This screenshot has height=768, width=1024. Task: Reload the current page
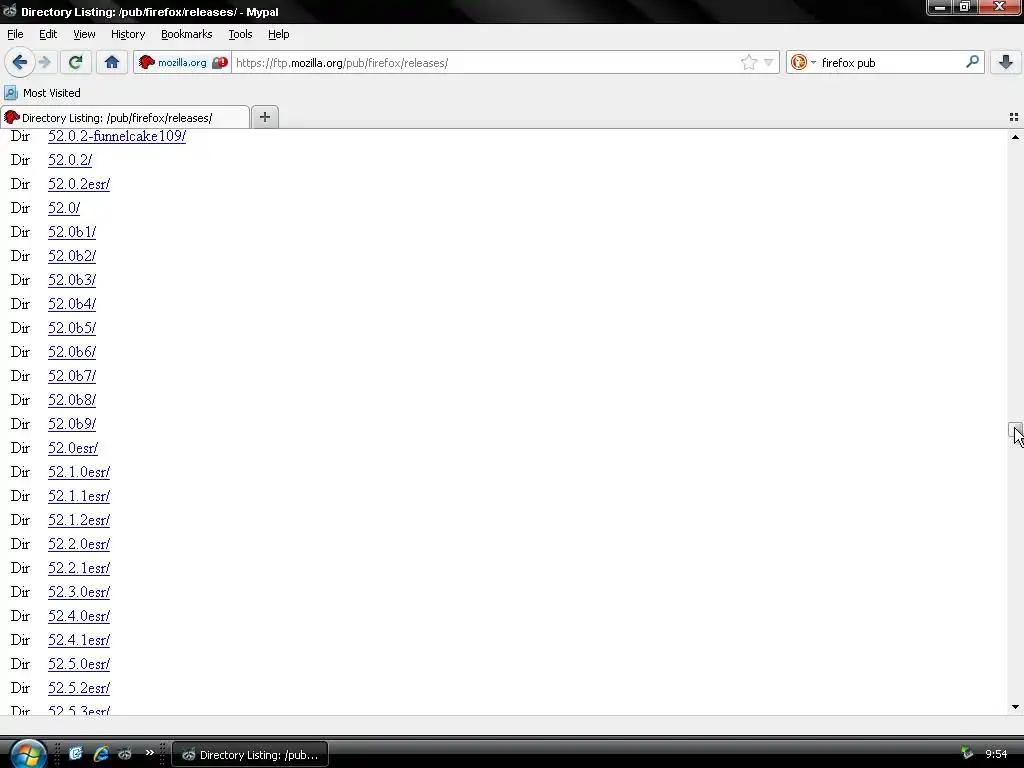[x=75, y=62]
